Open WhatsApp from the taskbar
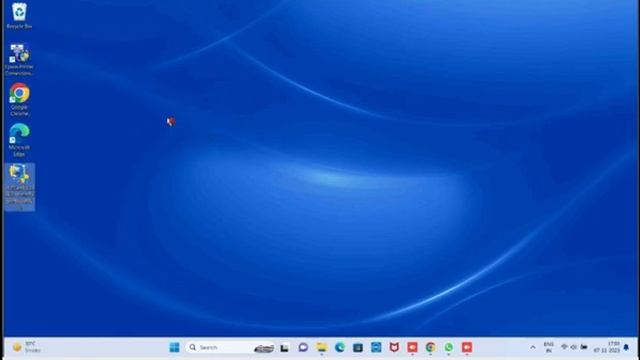 pos(449,347)
